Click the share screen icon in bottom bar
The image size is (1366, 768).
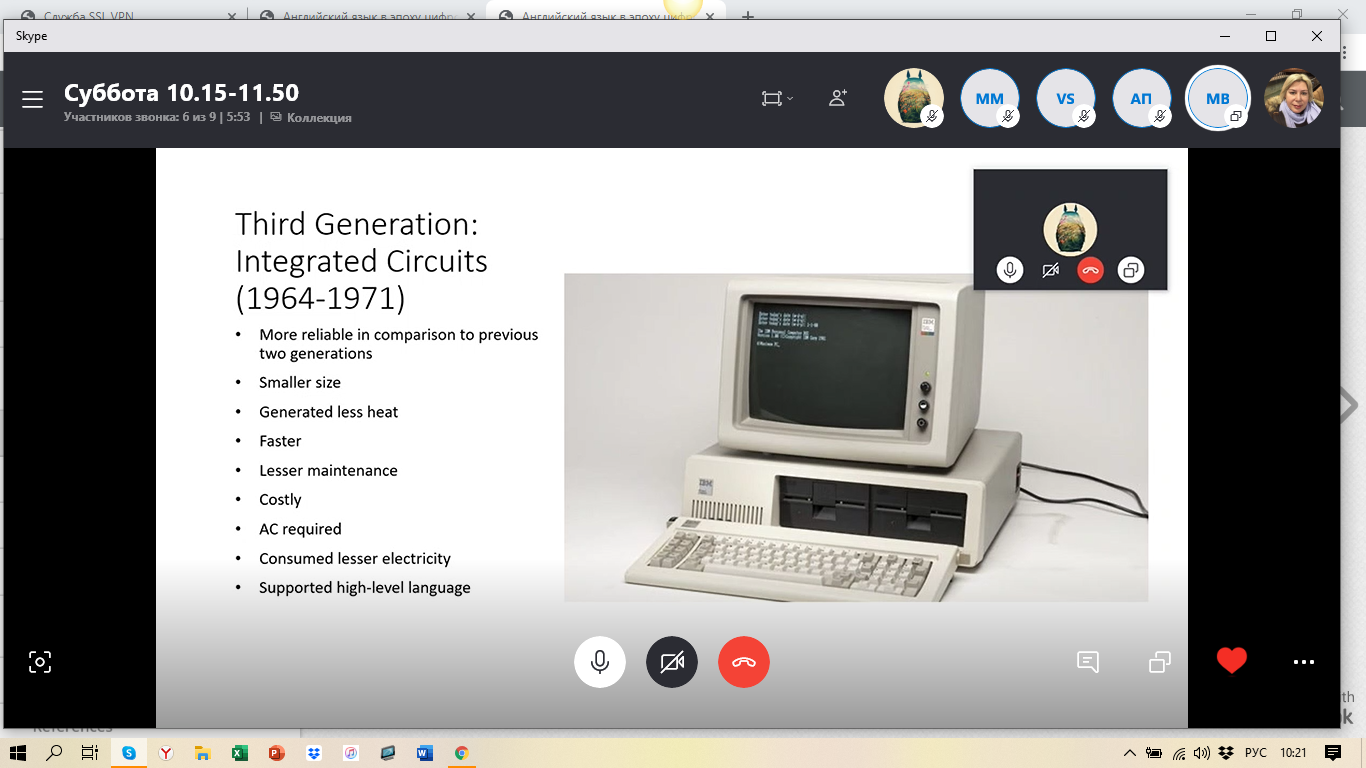(x=1159, y=662)
